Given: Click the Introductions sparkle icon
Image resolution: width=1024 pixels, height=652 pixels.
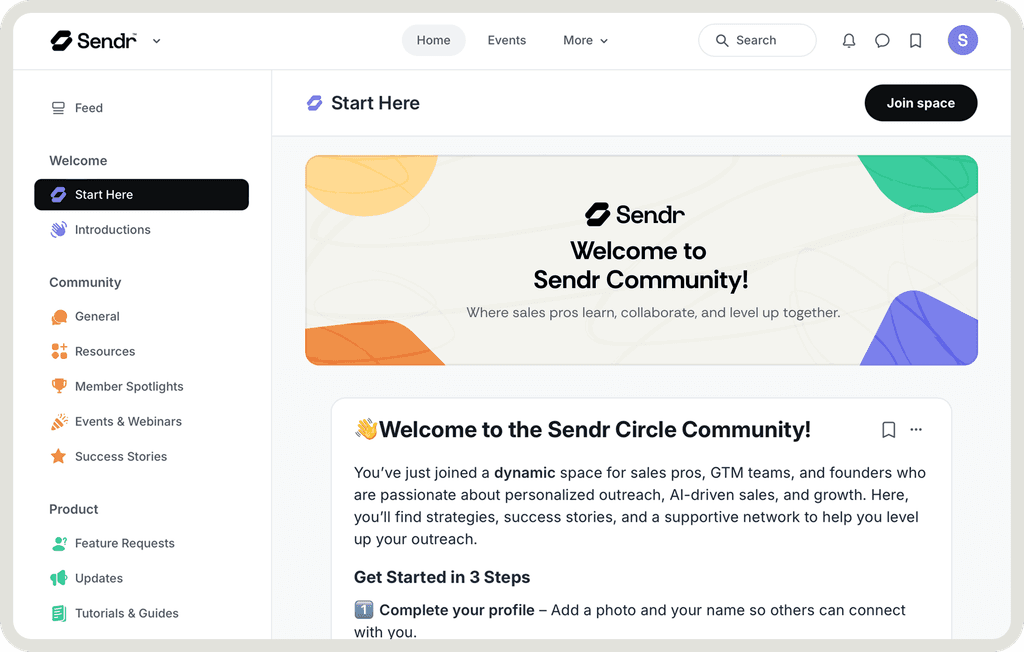Looking at the screenshot, I should [60, 229].
